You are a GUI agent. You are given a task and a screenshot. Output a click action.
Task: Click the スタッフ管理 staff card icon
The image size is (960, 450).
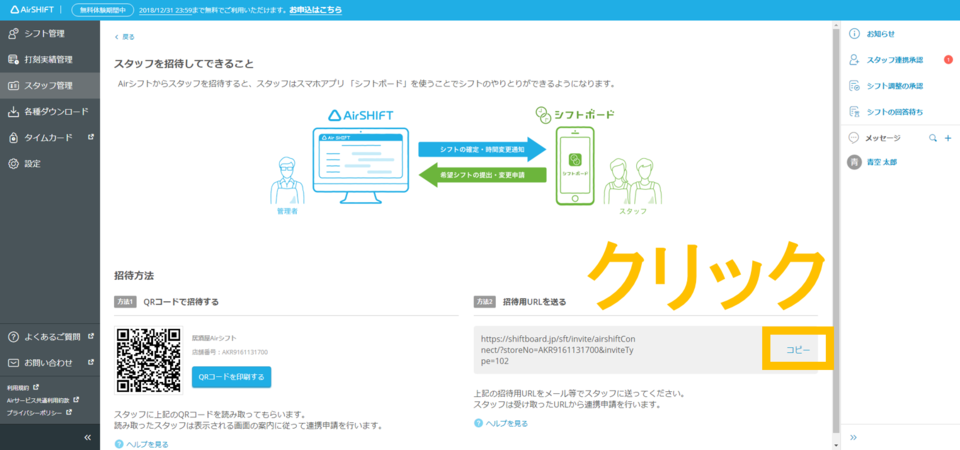[x=14, y=86]
